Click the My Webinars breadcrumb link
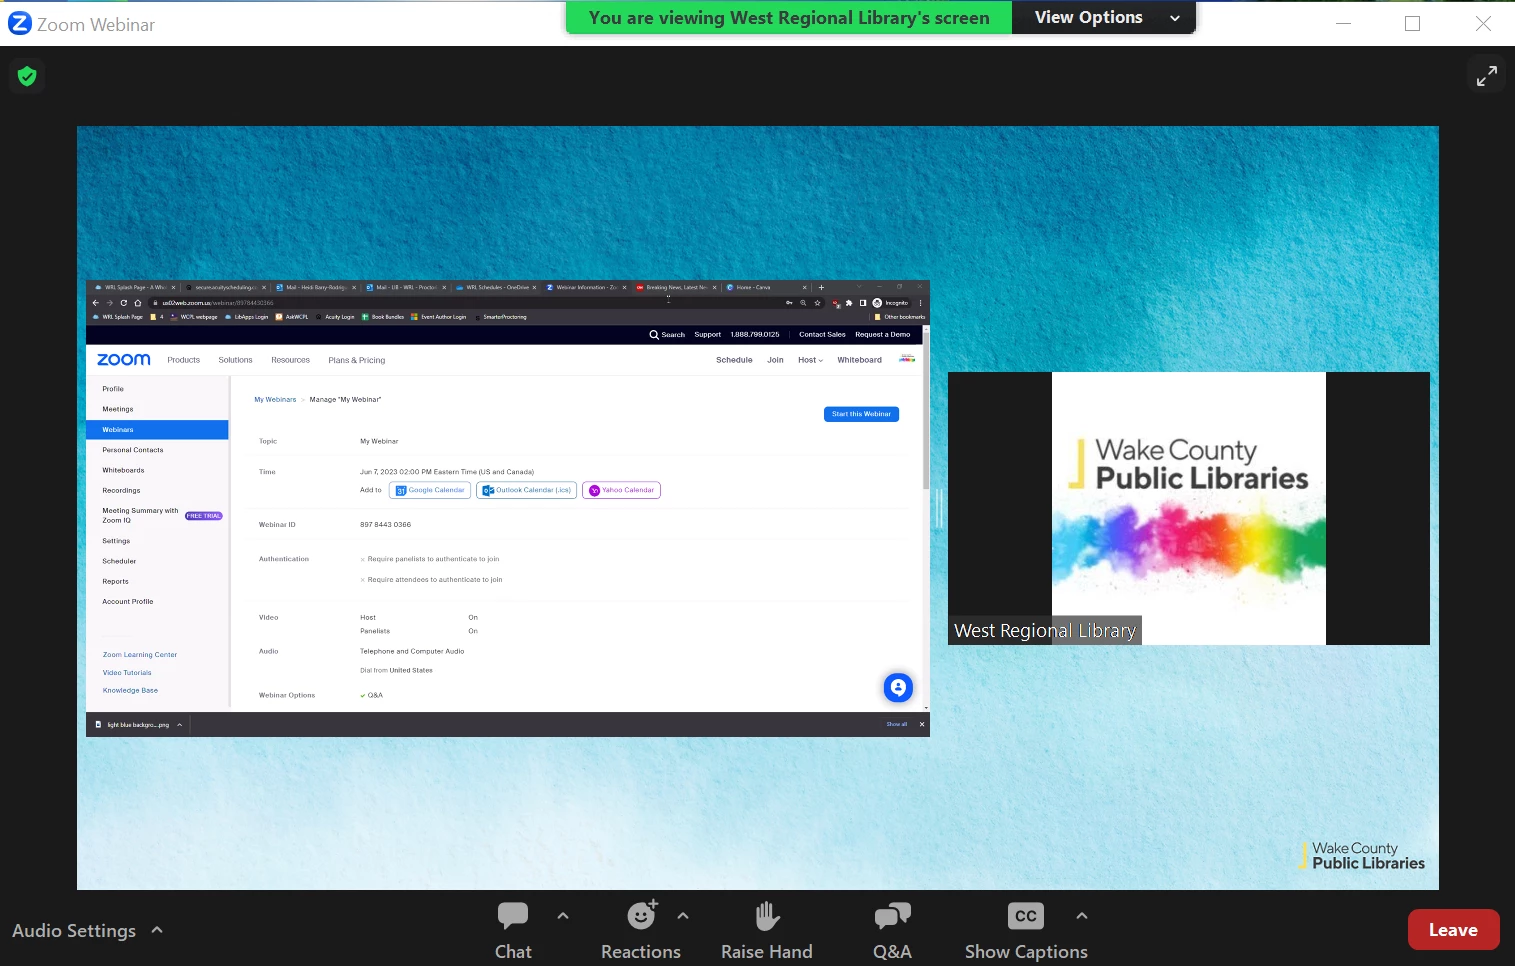This screenshot has height=966, width=1515. coord(275,399)
